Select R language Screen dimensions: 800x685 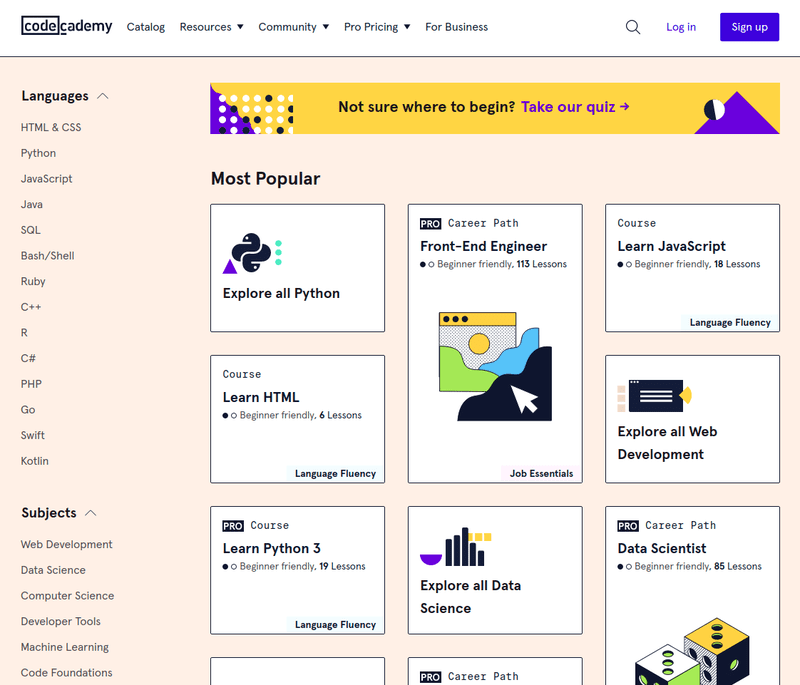[24, 333]
